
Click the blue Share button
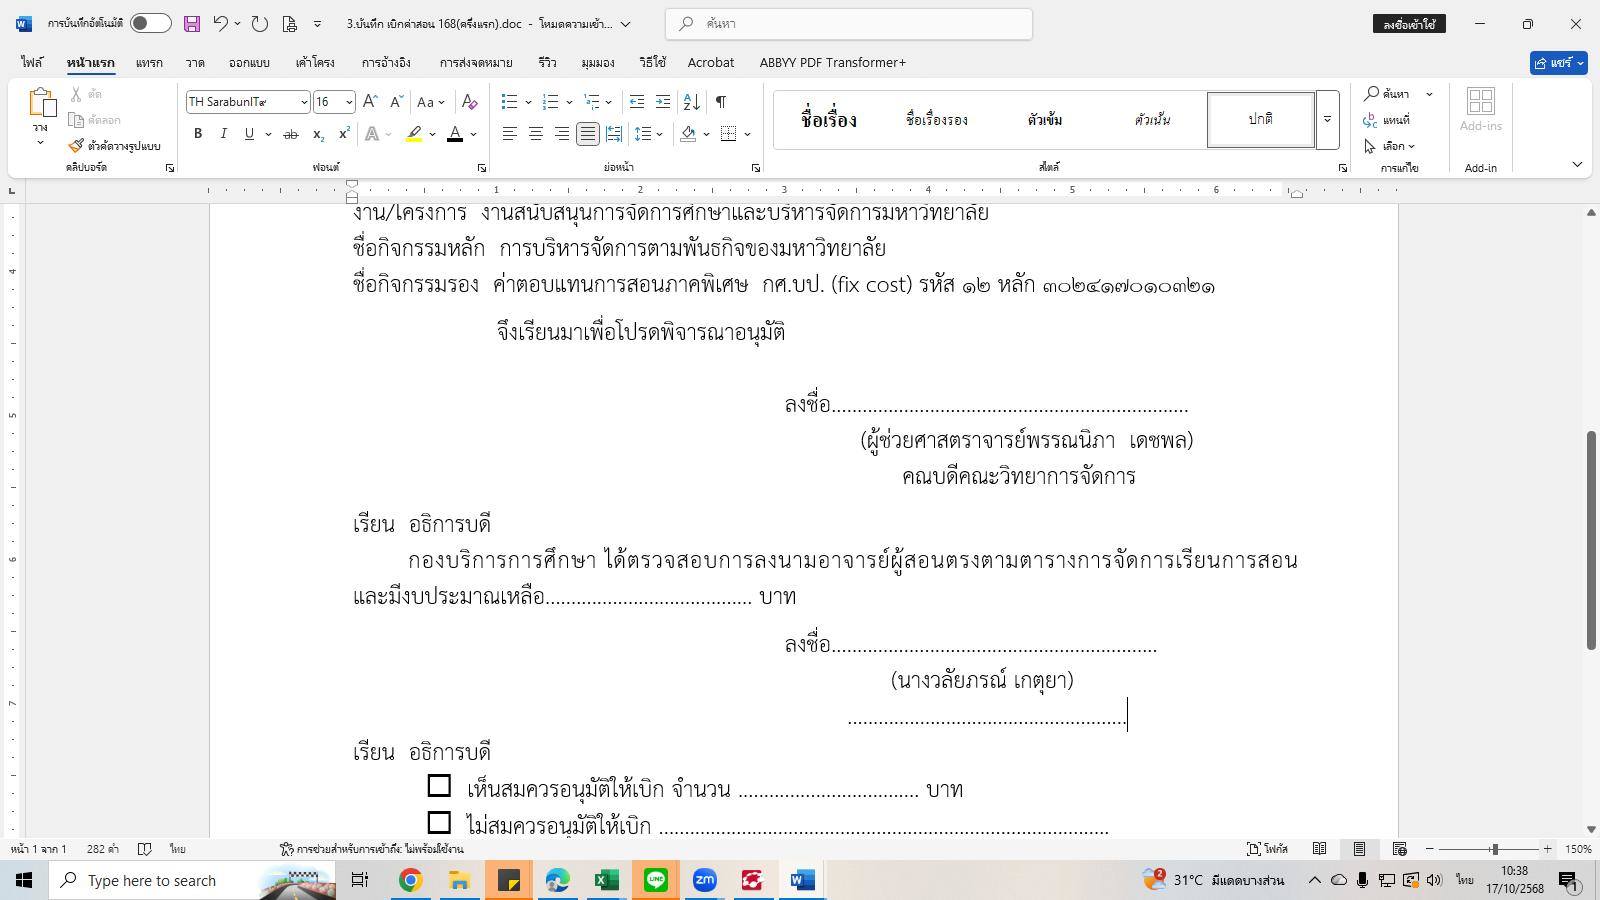tap(1559, 63)
